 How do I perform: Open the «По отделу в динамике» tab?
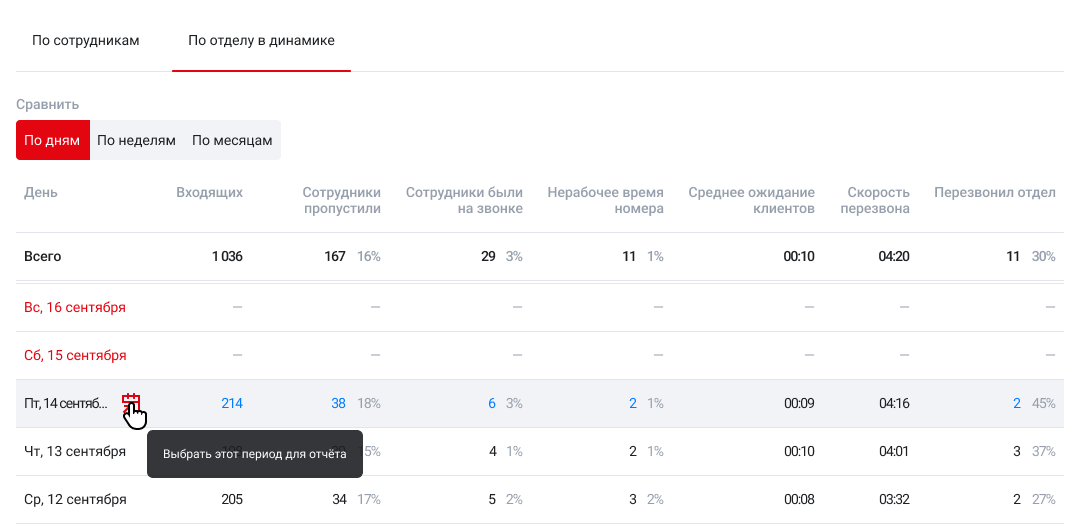[261, 41]
